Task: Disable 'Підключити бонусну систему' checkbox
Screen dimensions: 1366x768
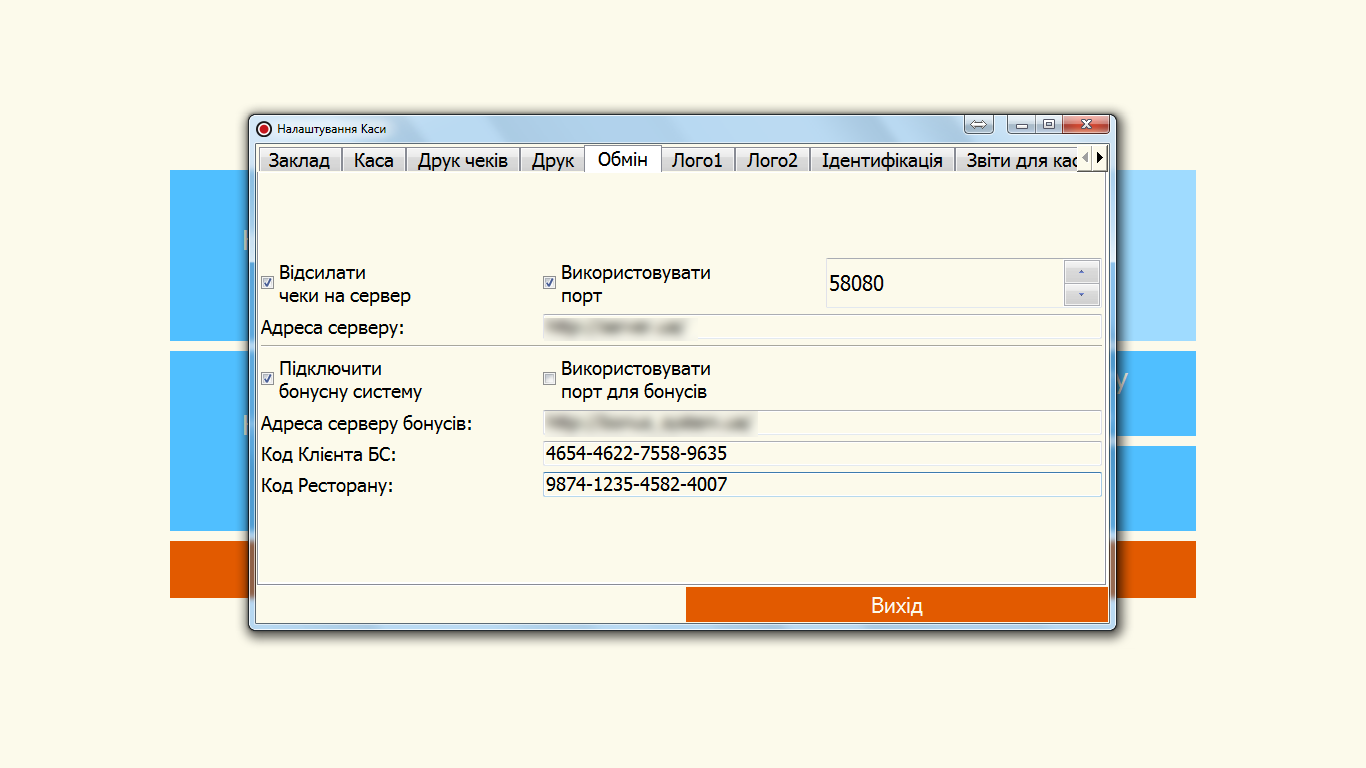Action: click(268, 379)
